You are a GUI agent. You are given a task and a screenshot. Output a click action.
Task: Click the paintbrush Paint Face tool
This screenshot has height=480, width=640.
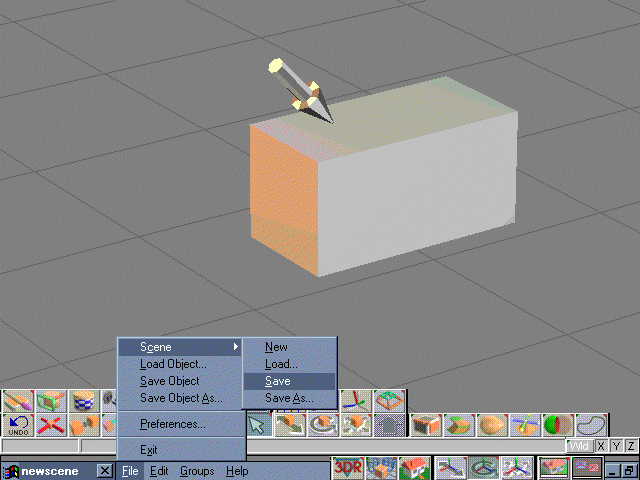click(x=17, y=402)
